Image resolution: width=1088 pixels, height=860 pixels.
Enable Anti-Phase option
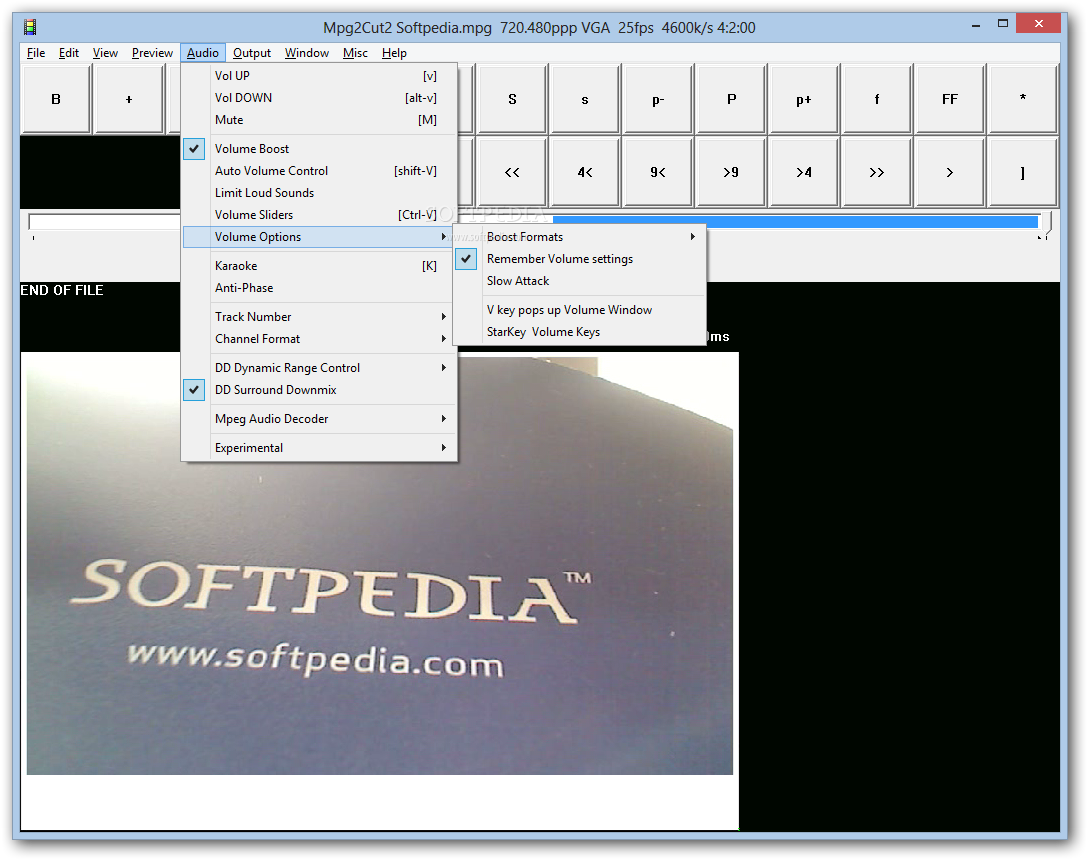319,288
